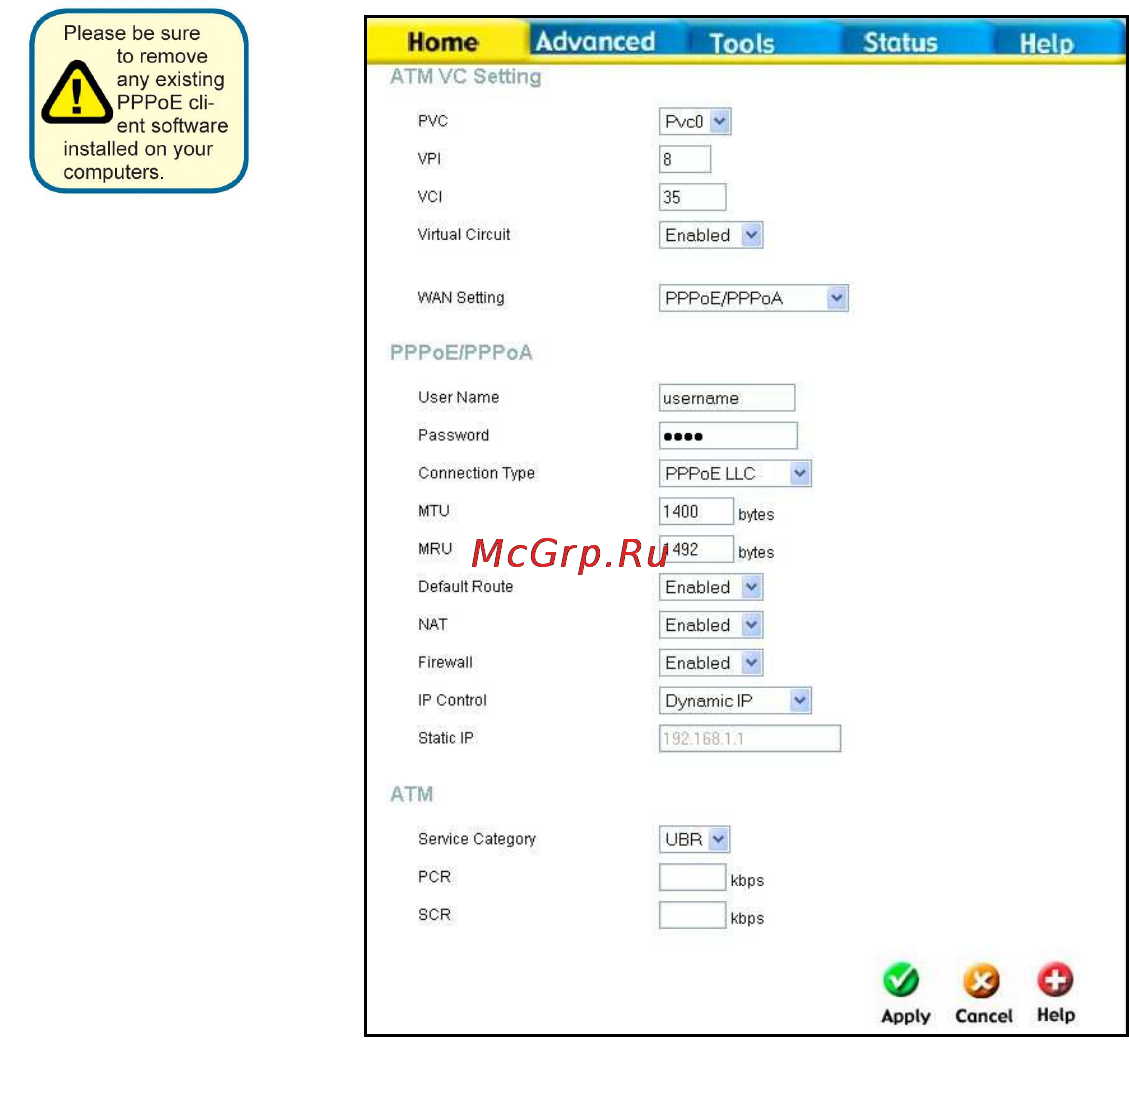Open the Help tab in top bar
Screen dimensions: 1129x1104
click(1046, 43)
